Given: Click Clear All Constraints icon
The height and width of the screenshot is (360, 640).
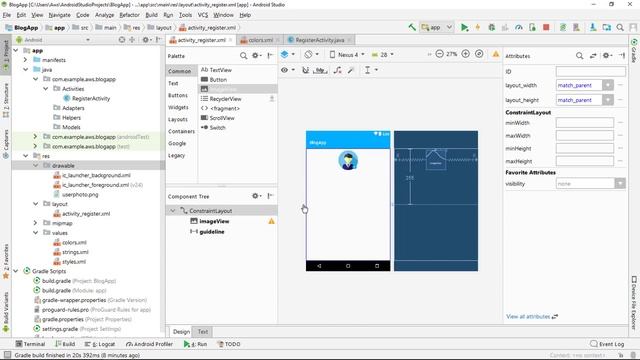Looking at the screenshot, I should coord(337,70).
